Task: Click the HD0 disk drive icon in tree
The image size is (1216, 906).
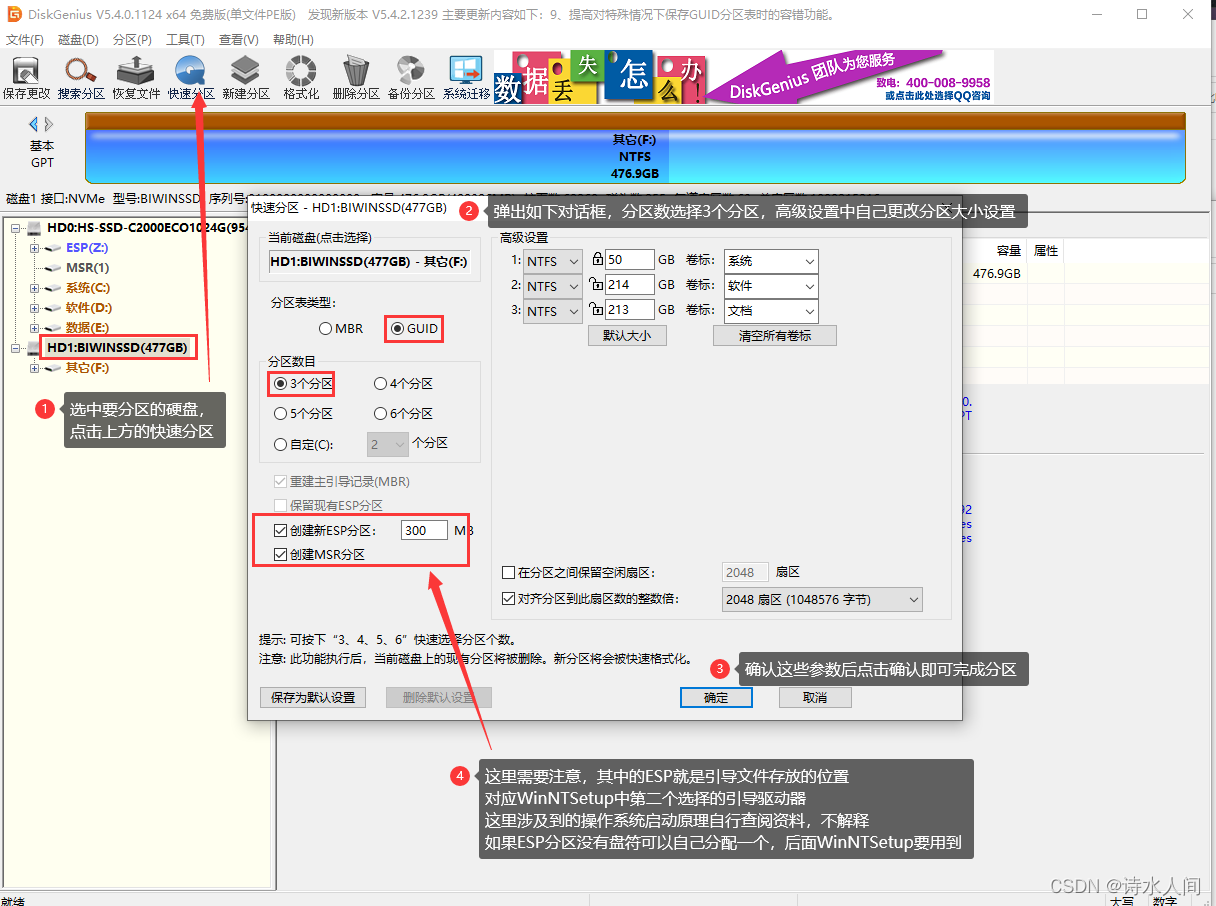Action: click(35, 228)
